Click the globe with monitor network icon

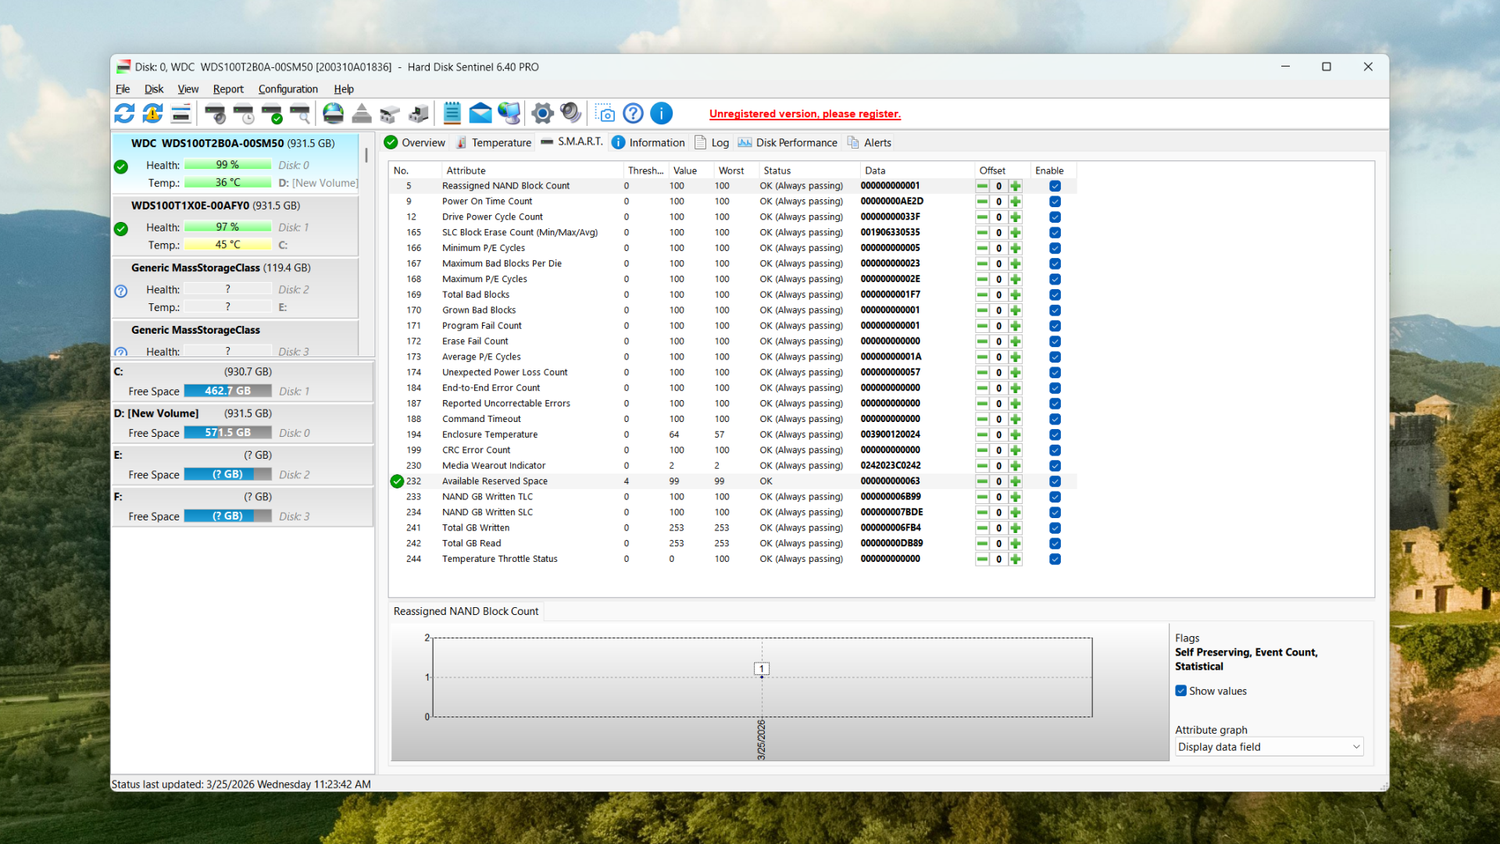509,114
